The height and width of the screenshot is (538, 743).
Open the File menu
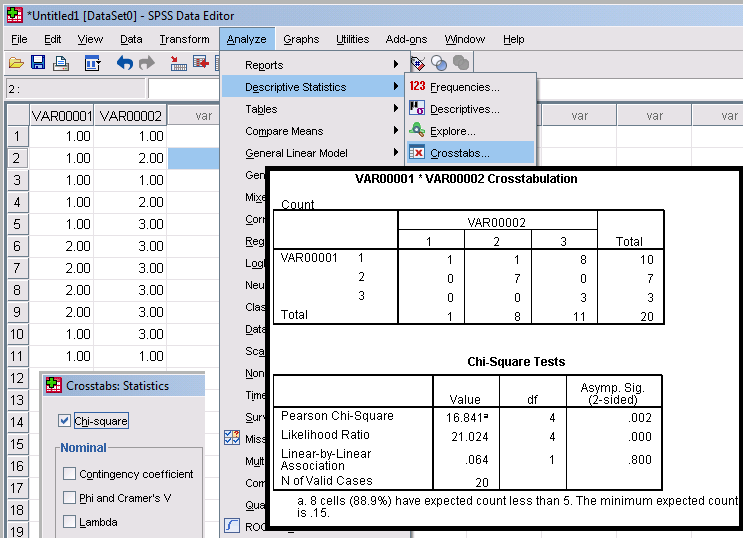pos(19,39)
